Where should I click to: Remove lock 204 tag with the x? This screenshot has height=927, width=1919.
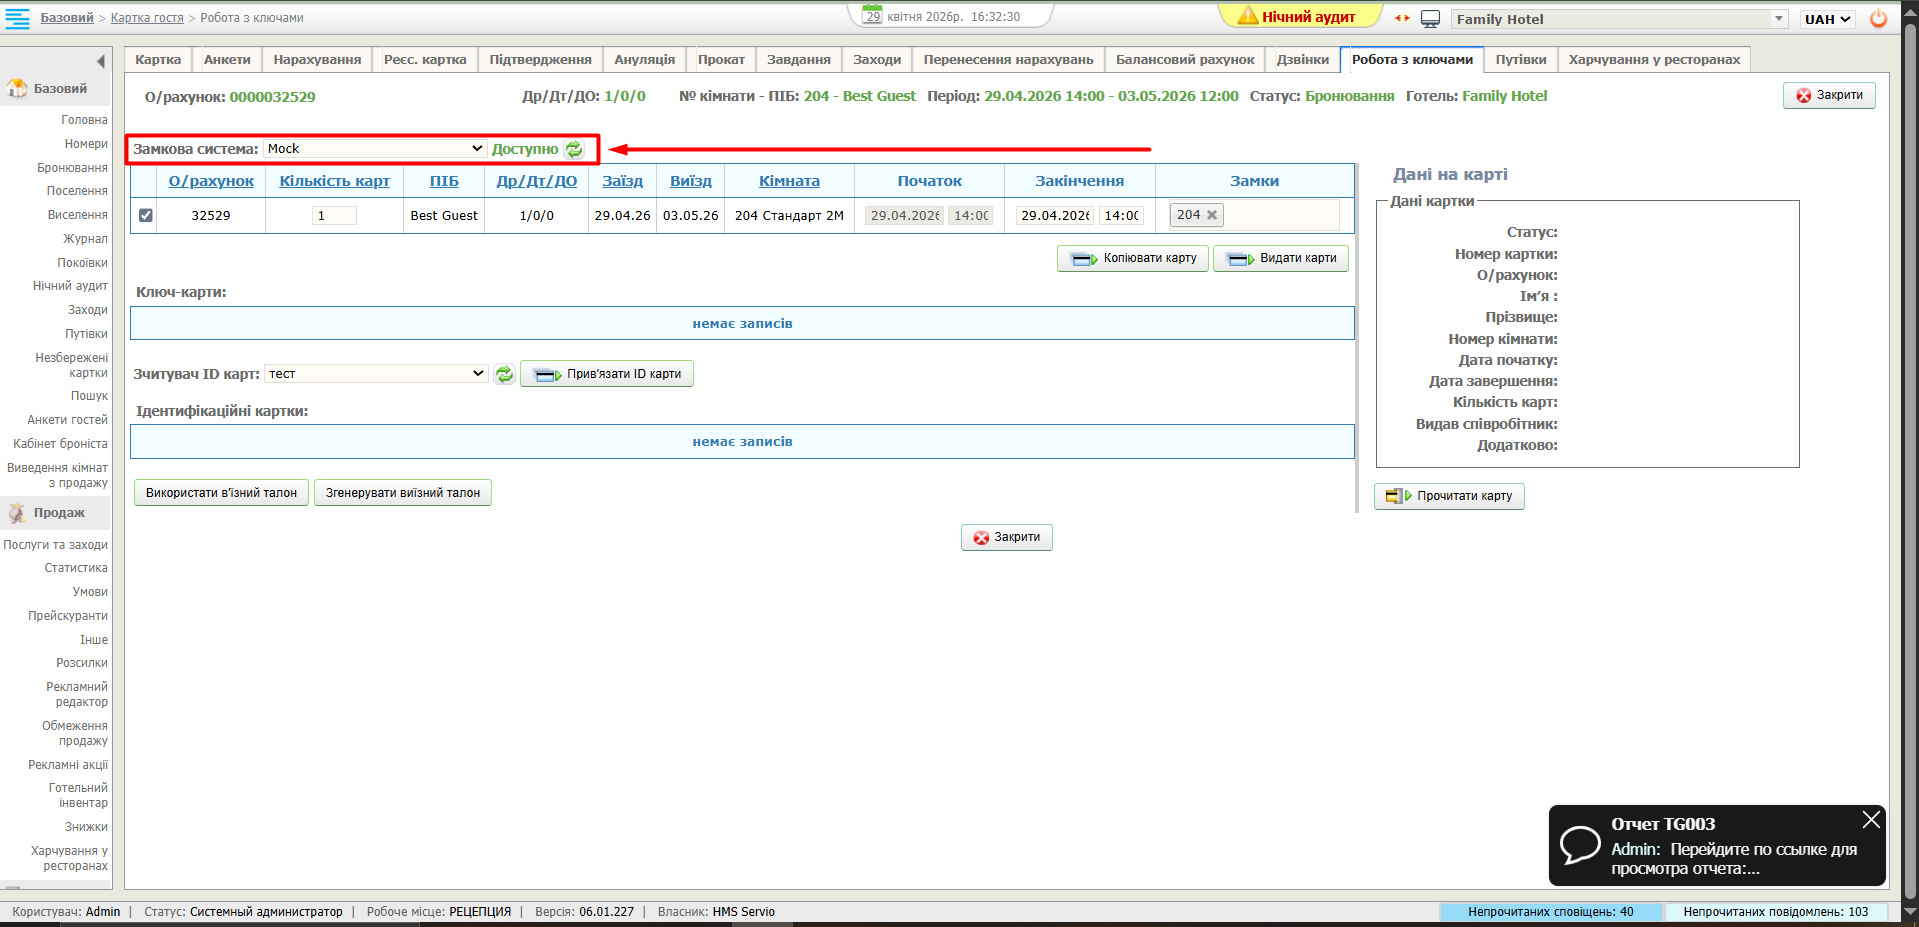pos(1212,215)
